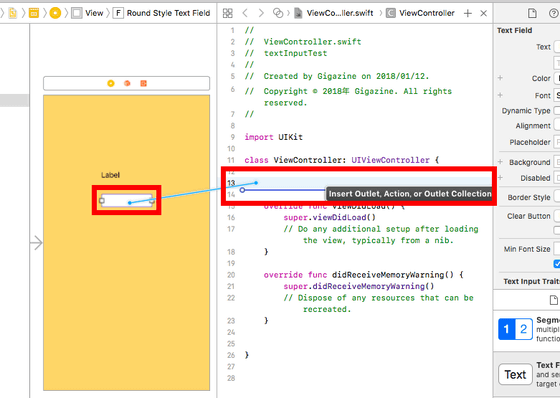Open the assistant editor mode selector (overlapping circles)
This screenshot has height=398, width=560.
coord(278,13)
